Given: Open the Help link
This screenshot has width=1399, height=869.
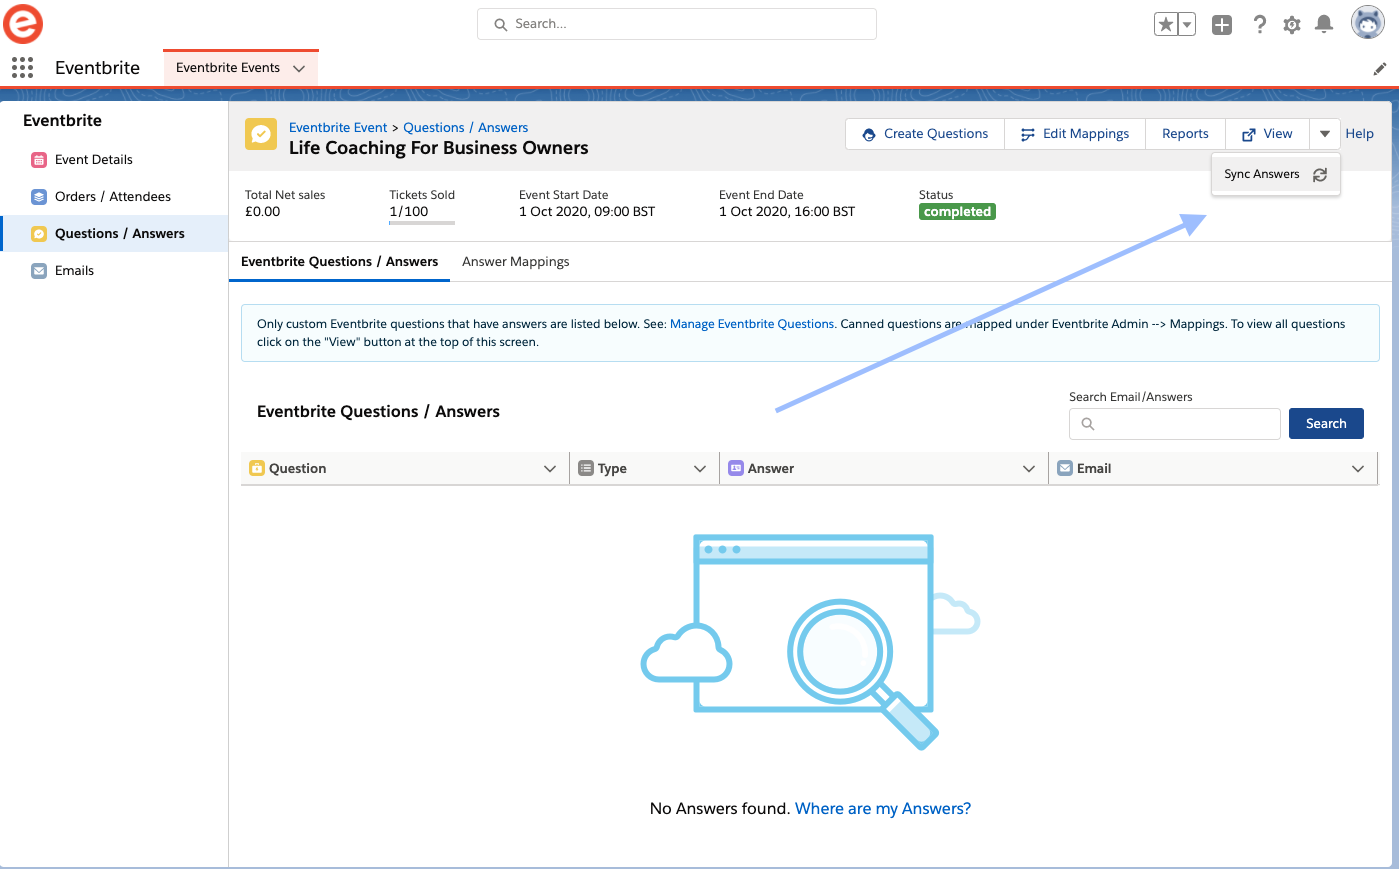Looking at the screenshot, I should [1359, 134].
